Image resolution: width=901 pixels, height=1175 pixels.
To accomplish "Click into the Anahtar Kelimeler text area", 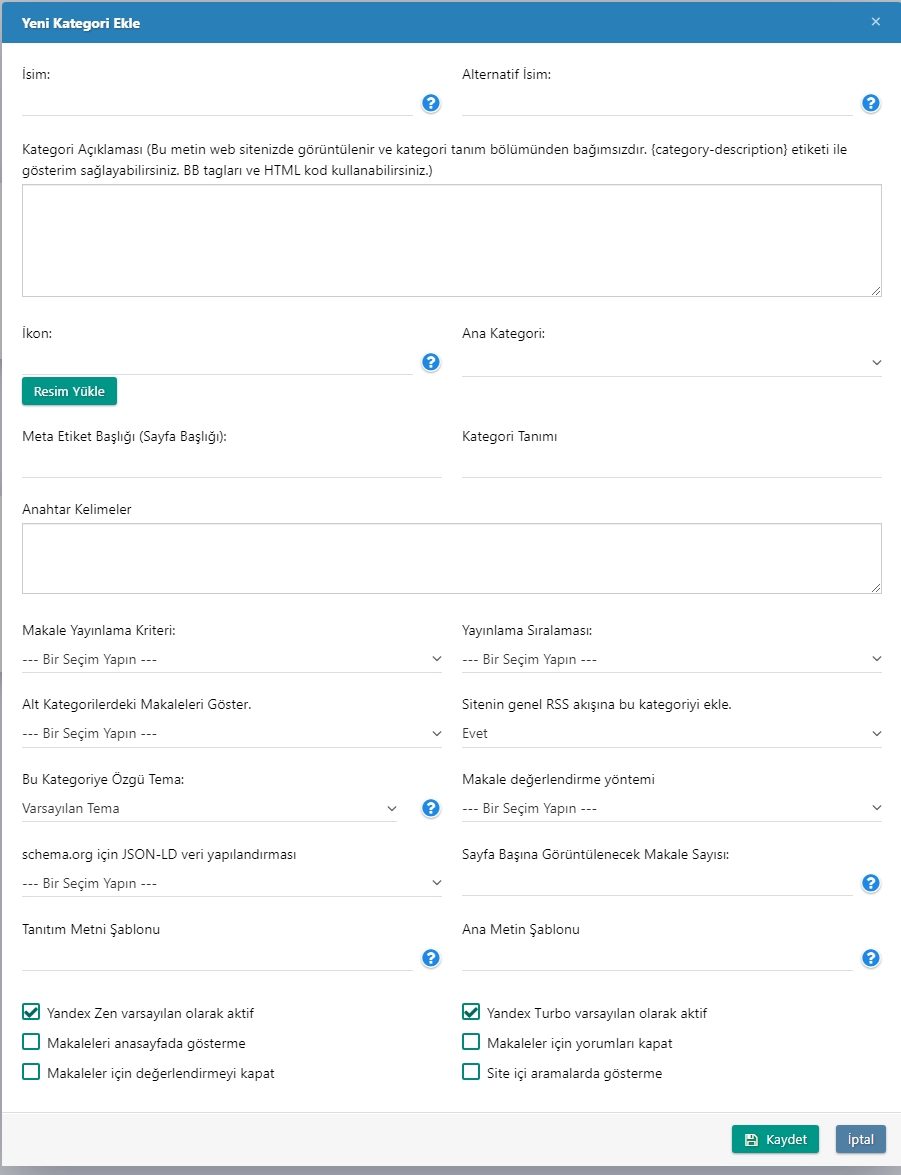I will tap(451, 558).
